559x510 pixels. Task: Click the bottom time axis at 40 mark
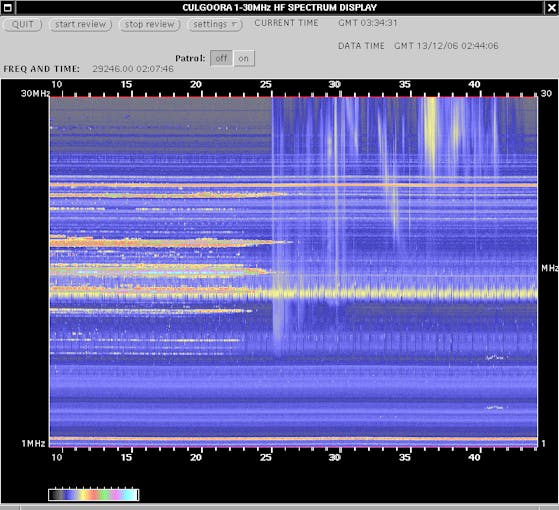[474, 457]
